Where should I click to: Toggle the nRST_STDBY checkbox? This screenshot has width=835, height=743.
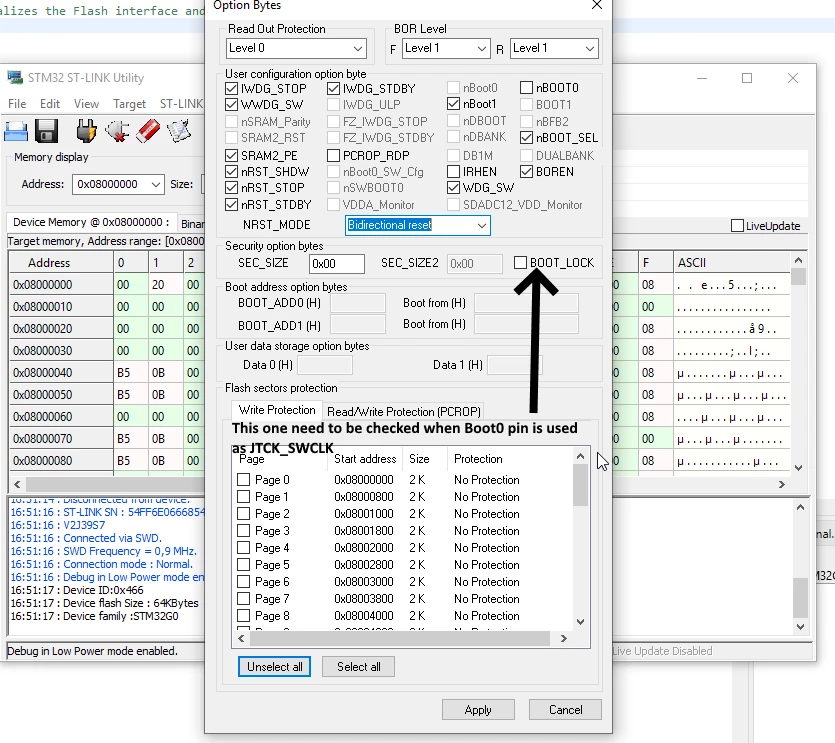(x=231, y=205)
